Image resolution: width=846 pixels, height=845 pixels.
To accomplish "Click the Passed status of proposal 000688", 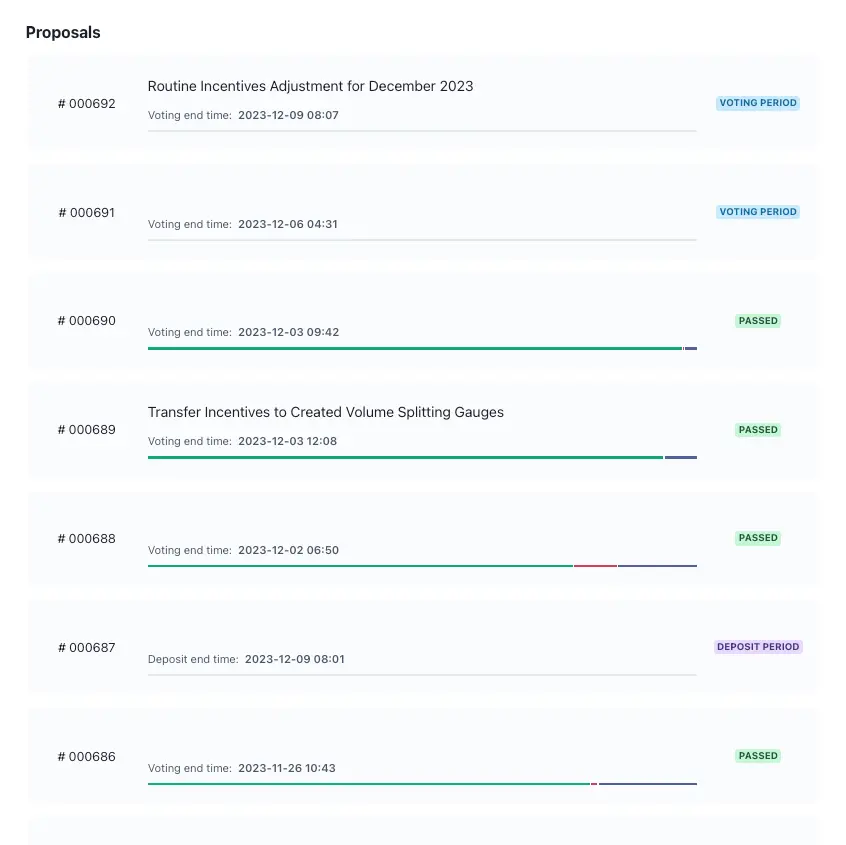I will pyautogui.click(x=758, y=538).
